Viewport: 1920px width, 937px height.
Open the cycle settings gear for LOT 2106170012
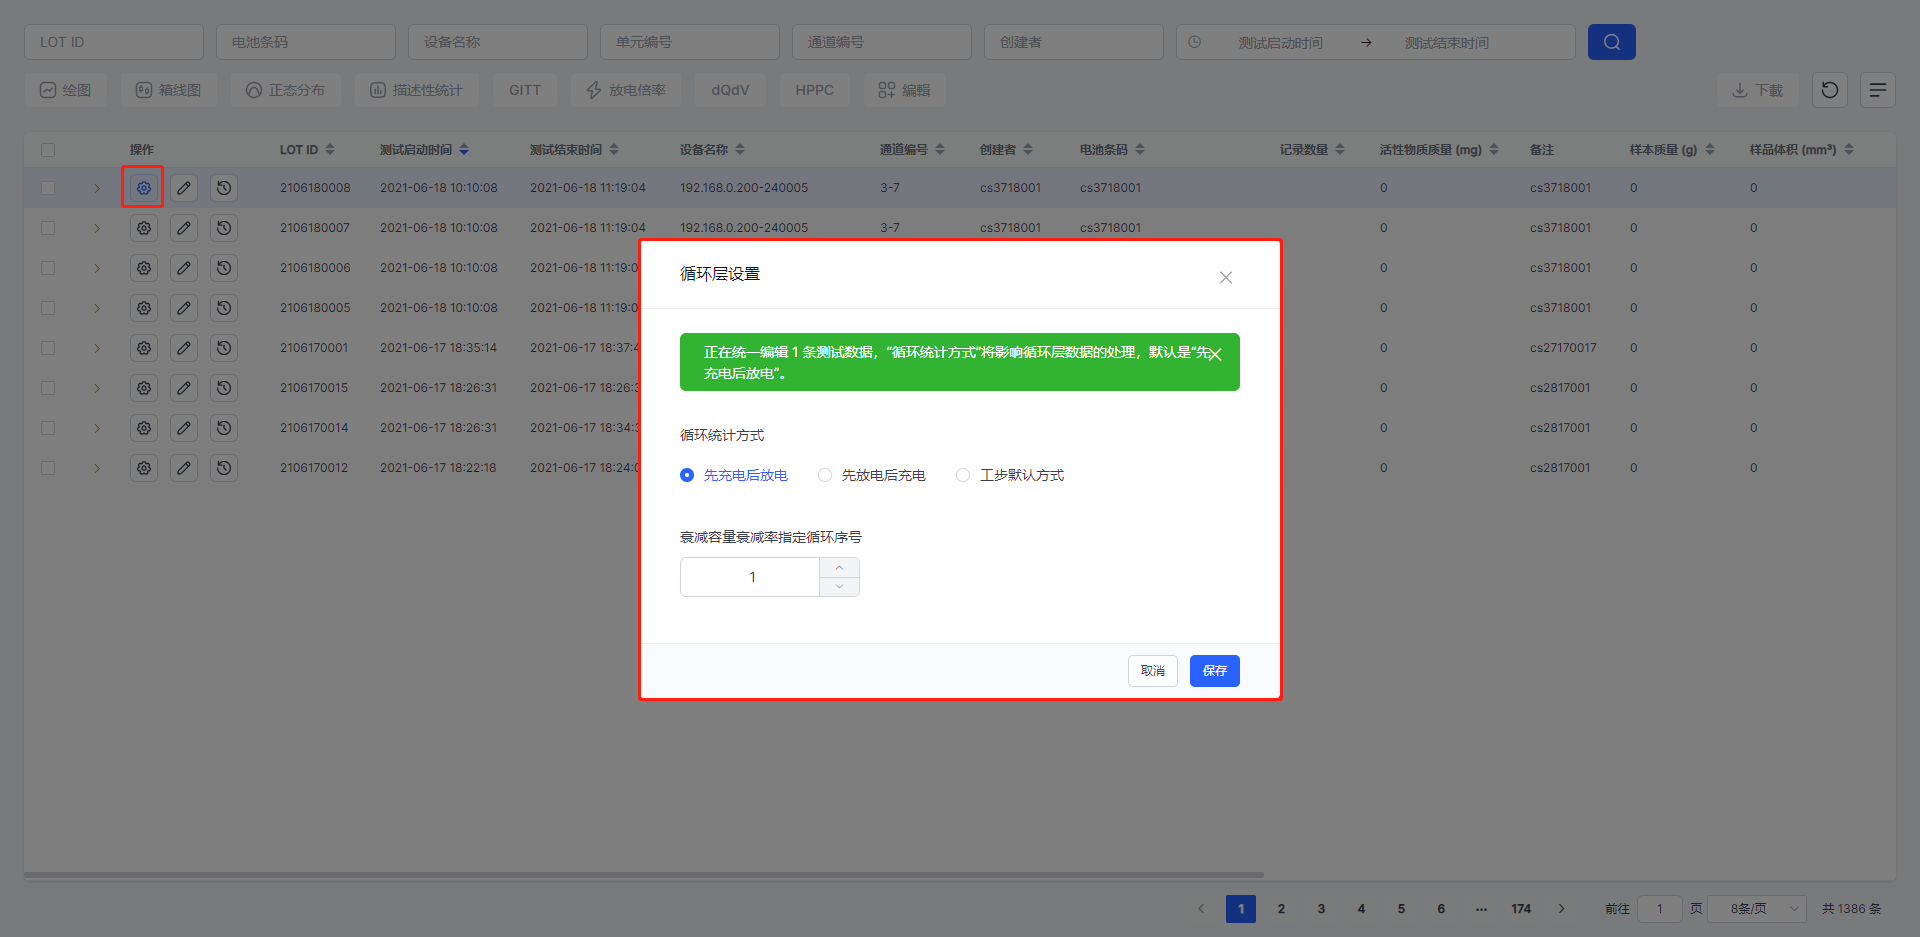pos(144,468)
